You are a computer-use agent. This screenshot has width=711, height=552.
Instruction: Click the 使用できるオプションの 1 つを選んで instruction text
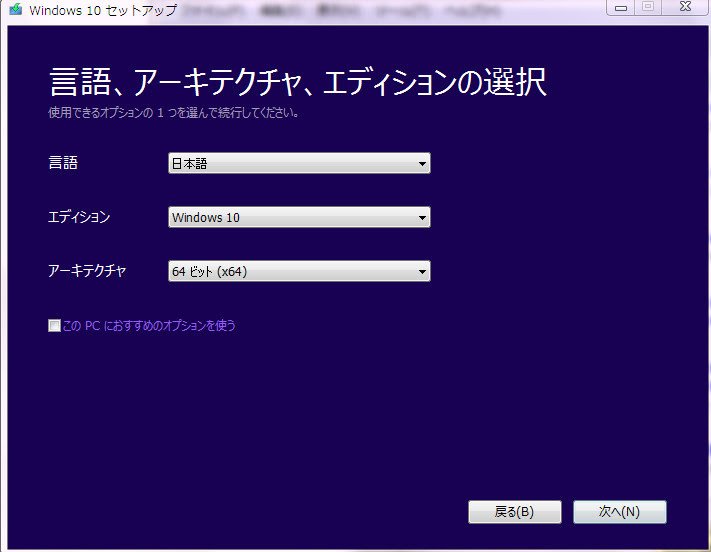coord(173,112)
